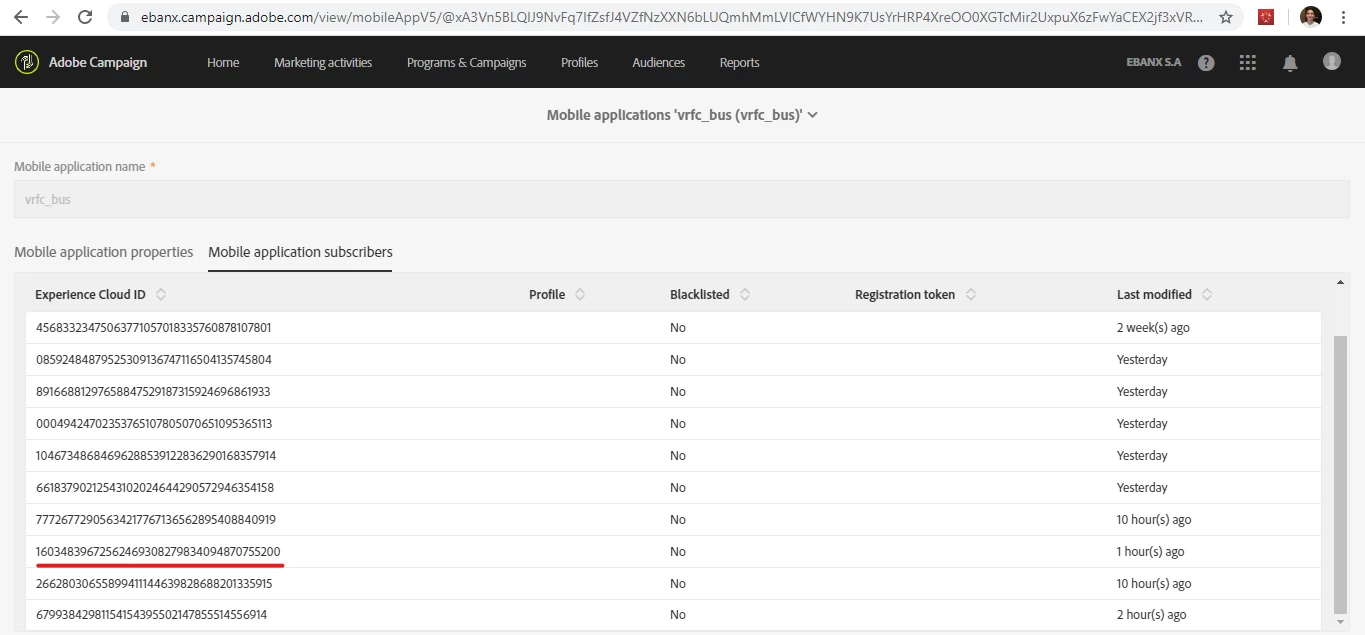Switch to Mobile application properties tab

(x=103, y=252)
